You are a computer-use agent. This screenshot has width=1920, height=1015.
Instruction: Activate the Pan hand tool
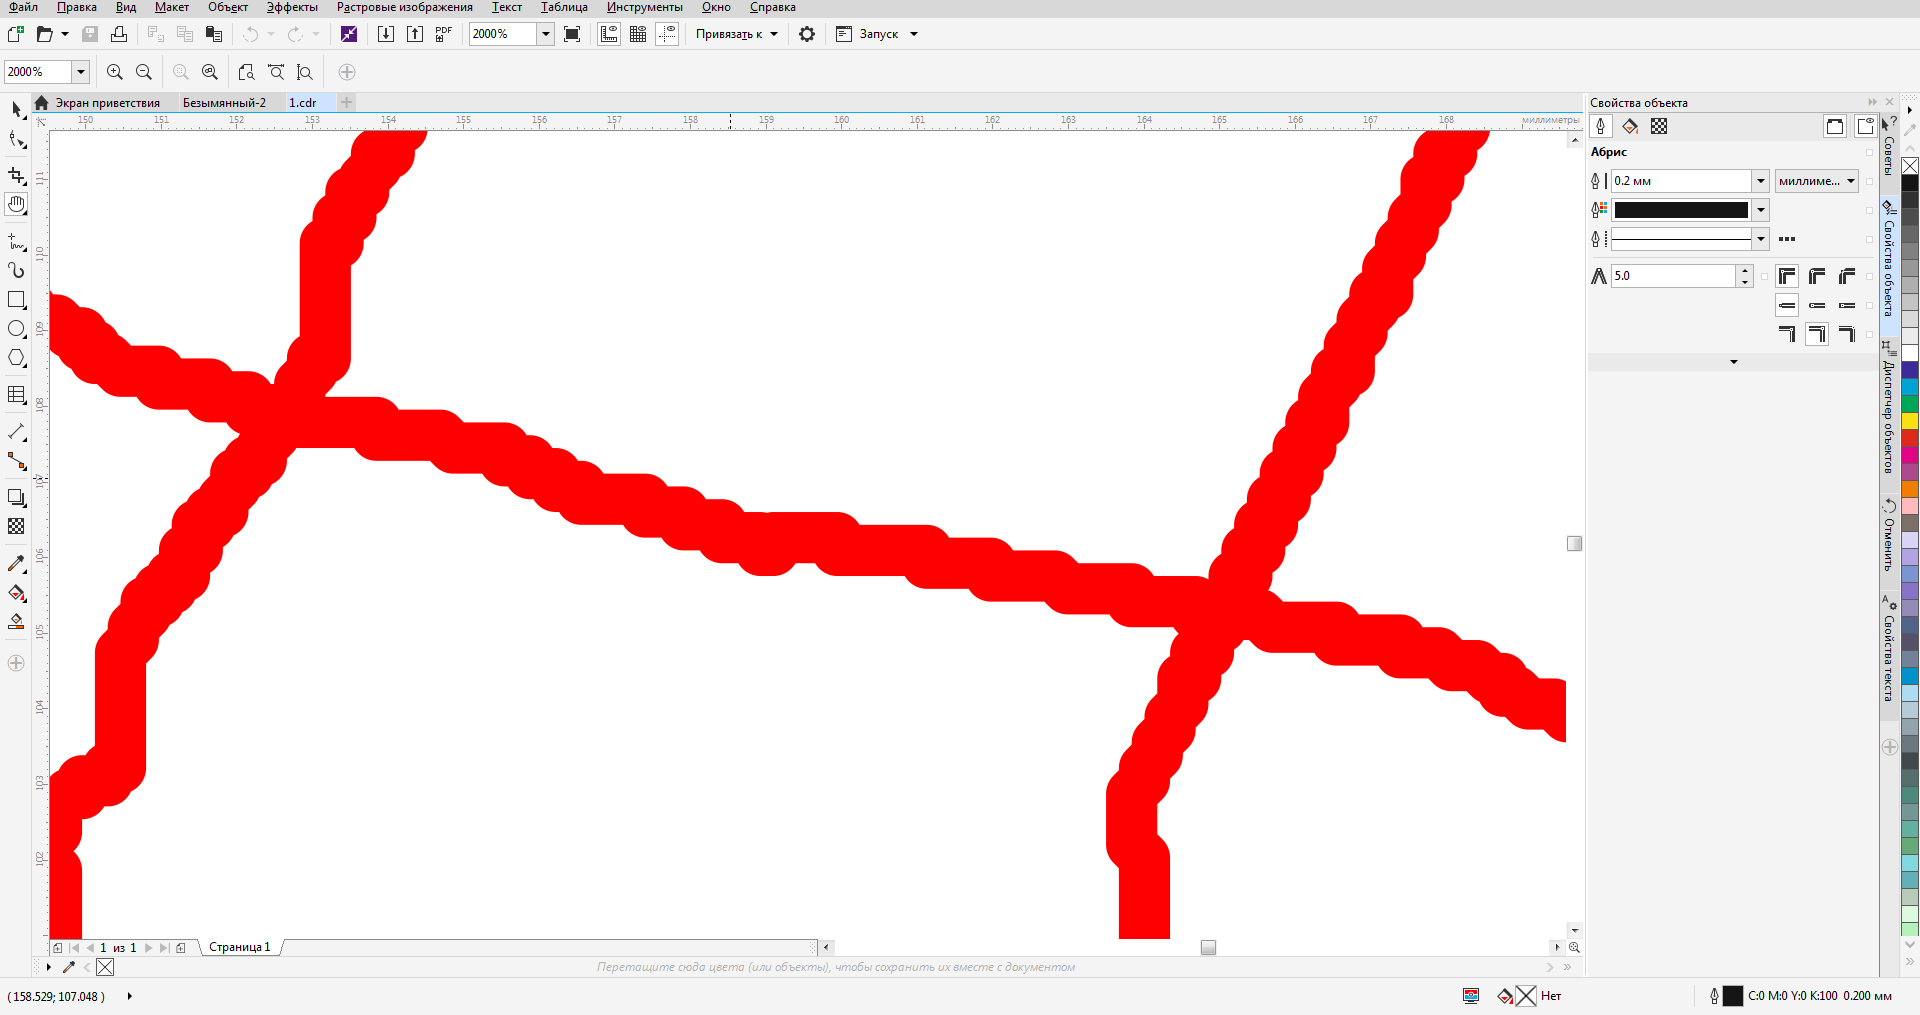point(16,205)
